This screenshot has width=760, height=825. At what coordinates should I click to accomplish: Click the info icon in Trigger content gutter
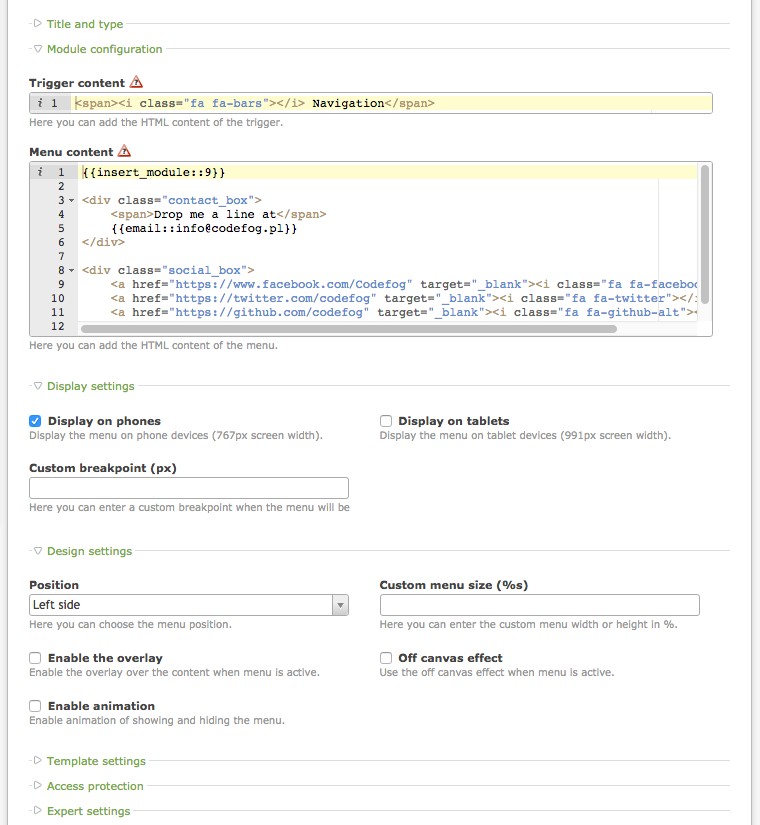pos(39,103)
